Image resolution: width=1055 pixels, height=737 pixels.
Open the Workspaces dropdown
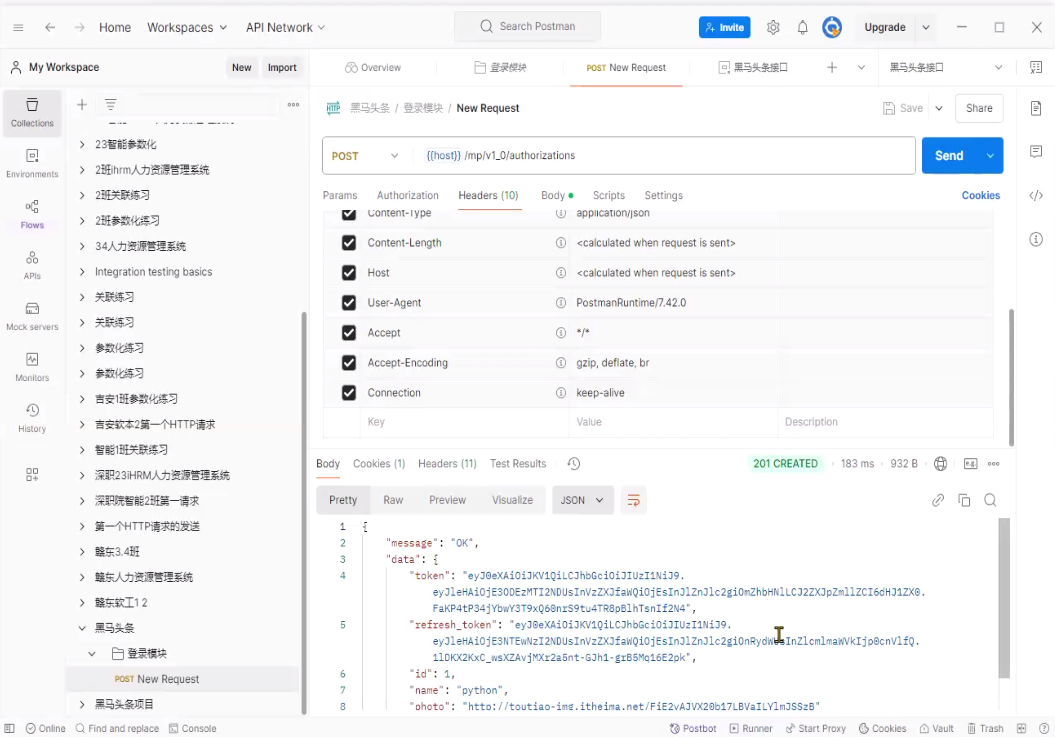click(187, 28)
